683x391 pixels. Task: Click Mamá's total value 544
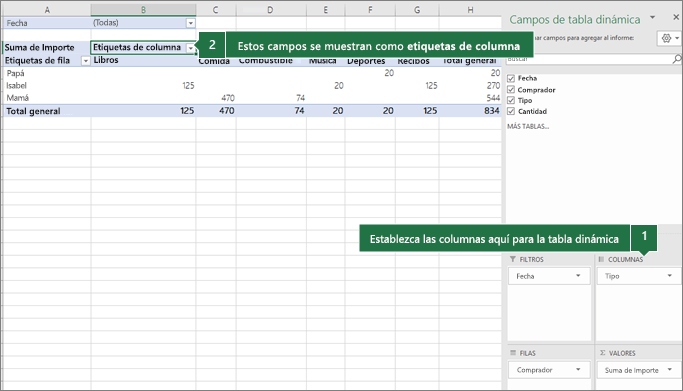tap(493, 98)
